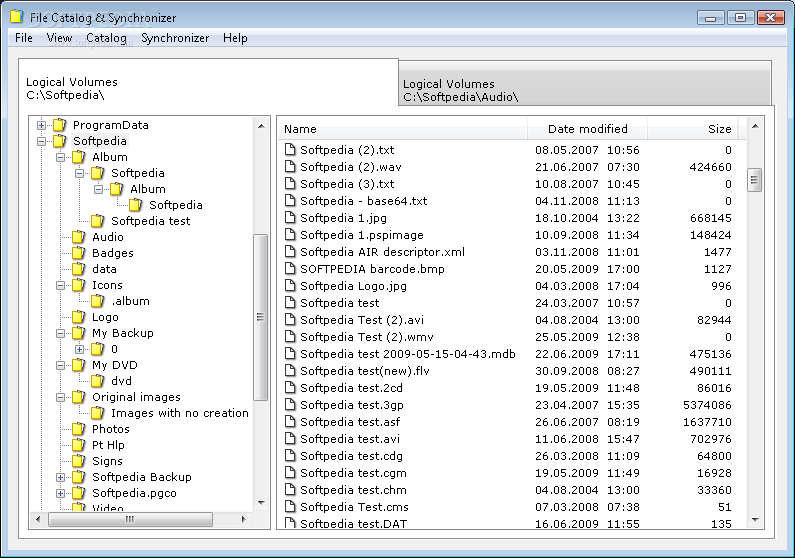Select the Softpedia test.cdg file
795x558 pixels.
click(351, 456)
